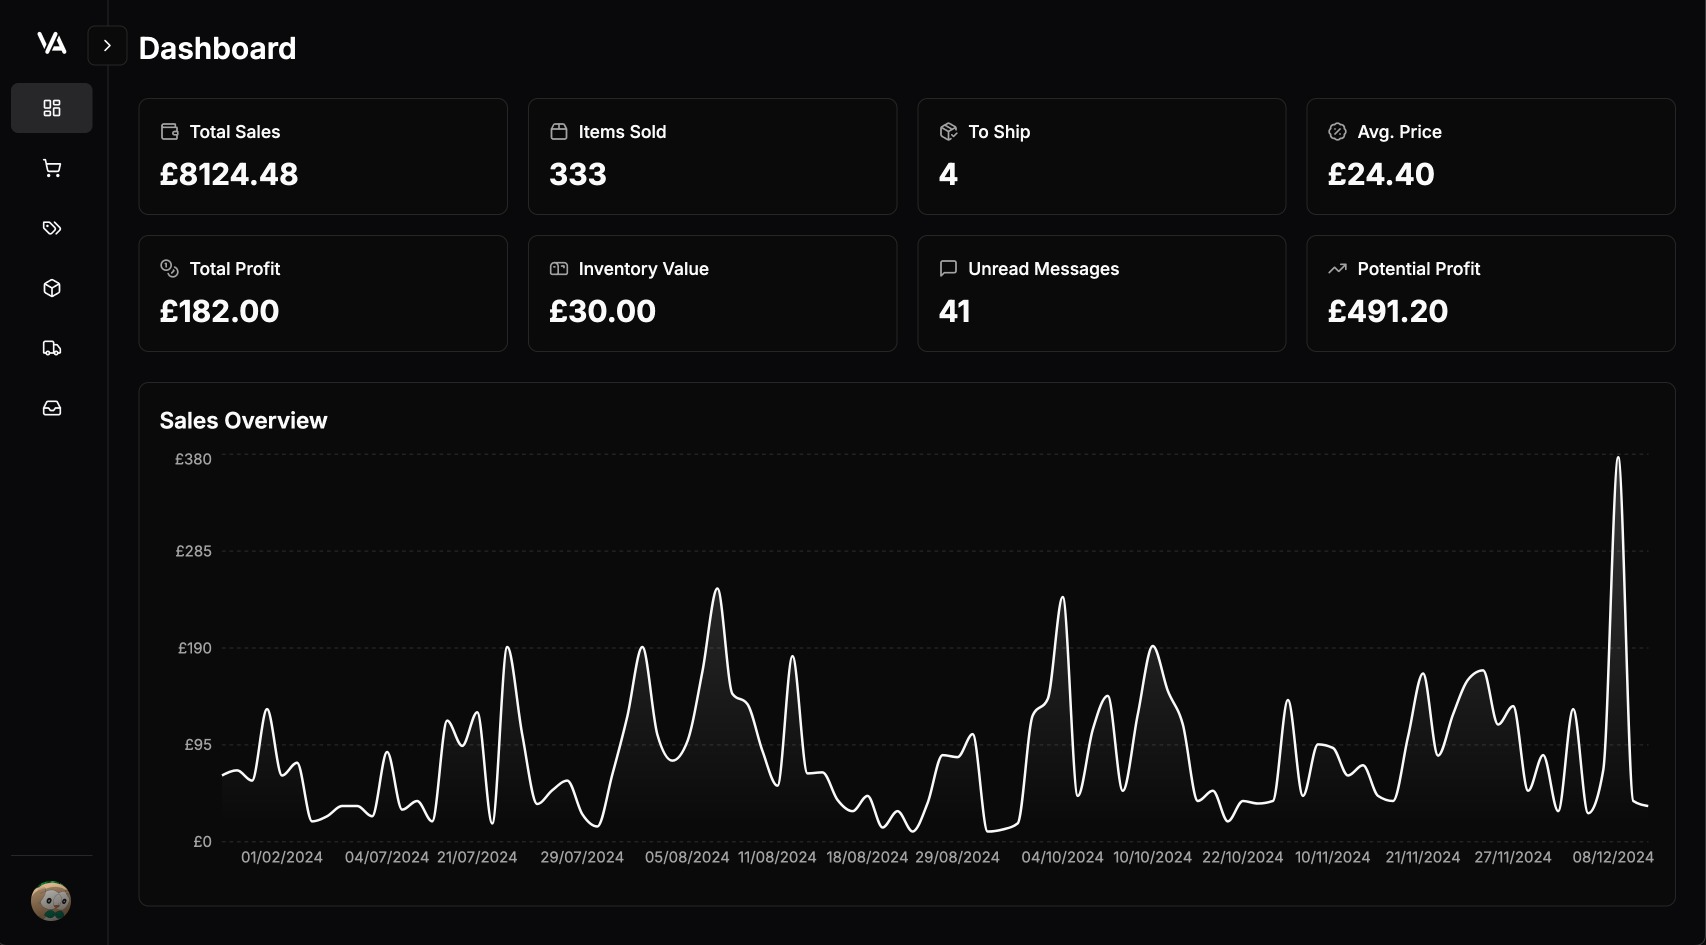
Task: Open the shipping truck icon in the sidebar
Action: 51,347
